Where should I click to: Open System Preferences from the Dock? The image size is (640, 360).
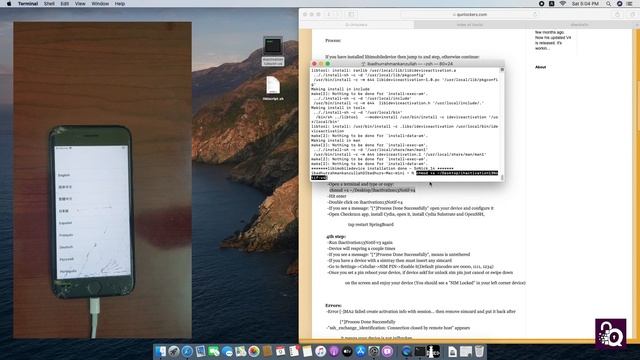tap(374, 351)
